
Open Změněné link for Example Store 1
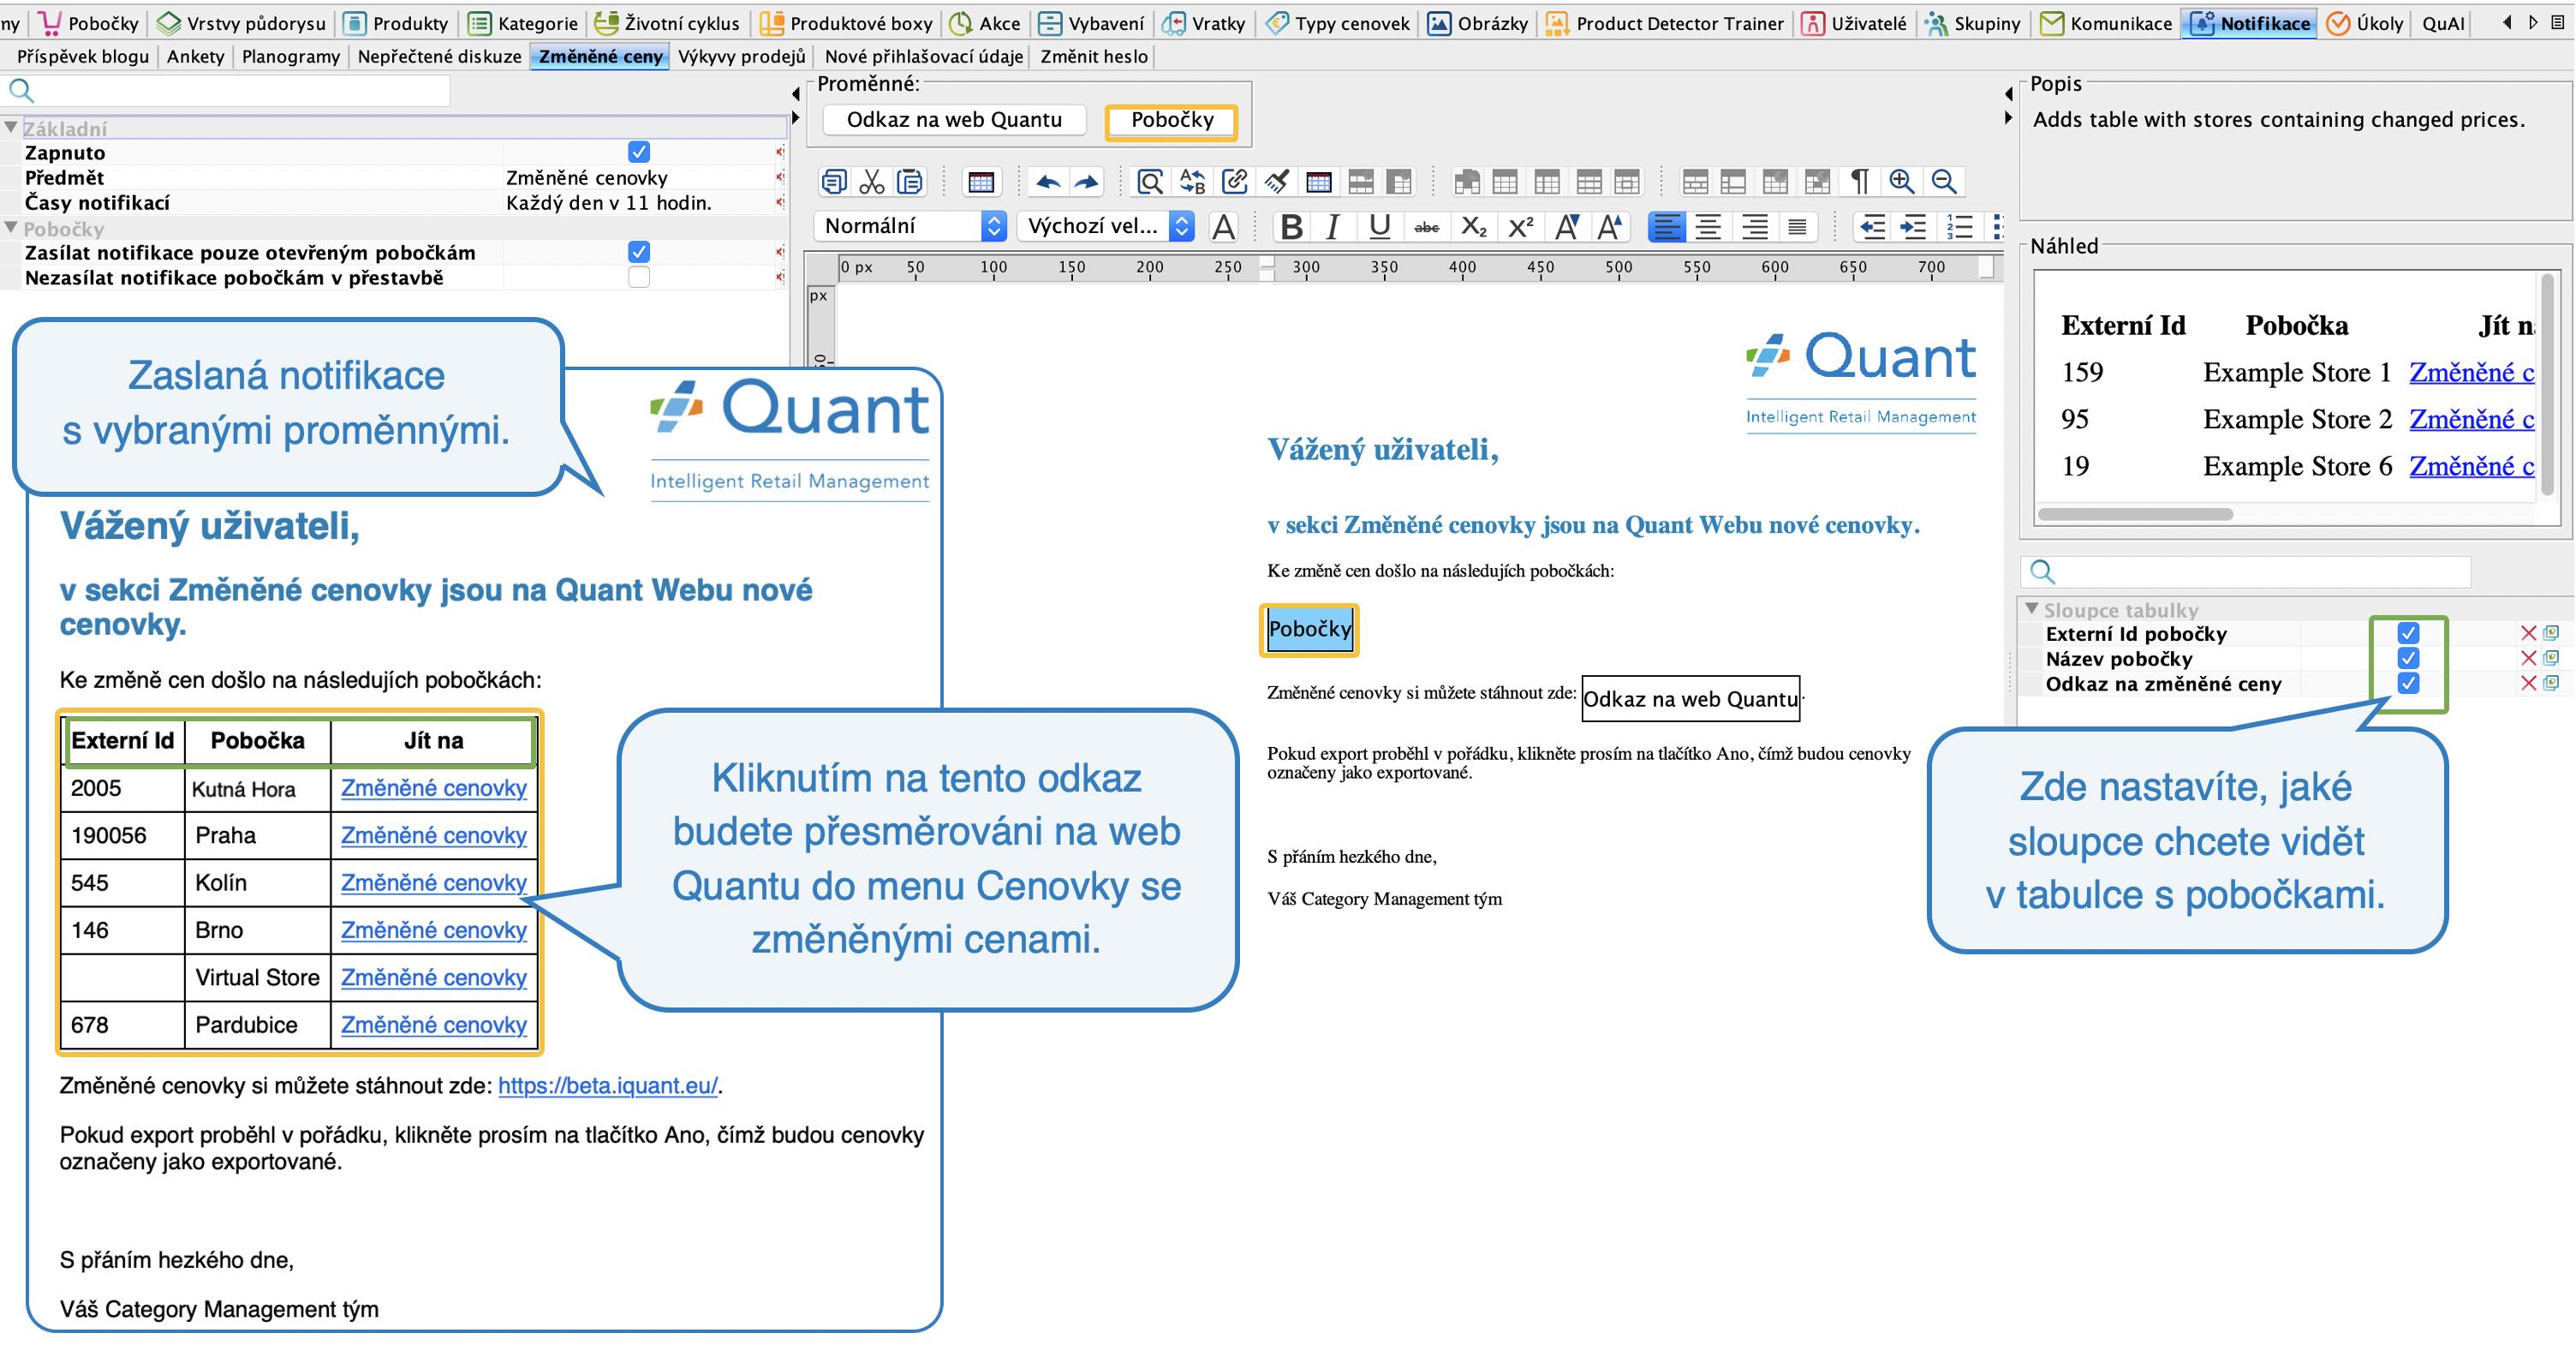coord(2471,372)
